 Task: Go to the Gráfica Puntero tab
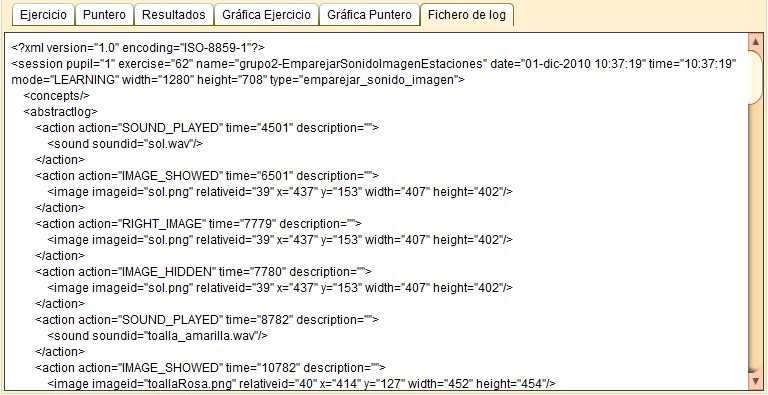pyautogui.click(x=369, y=15)
